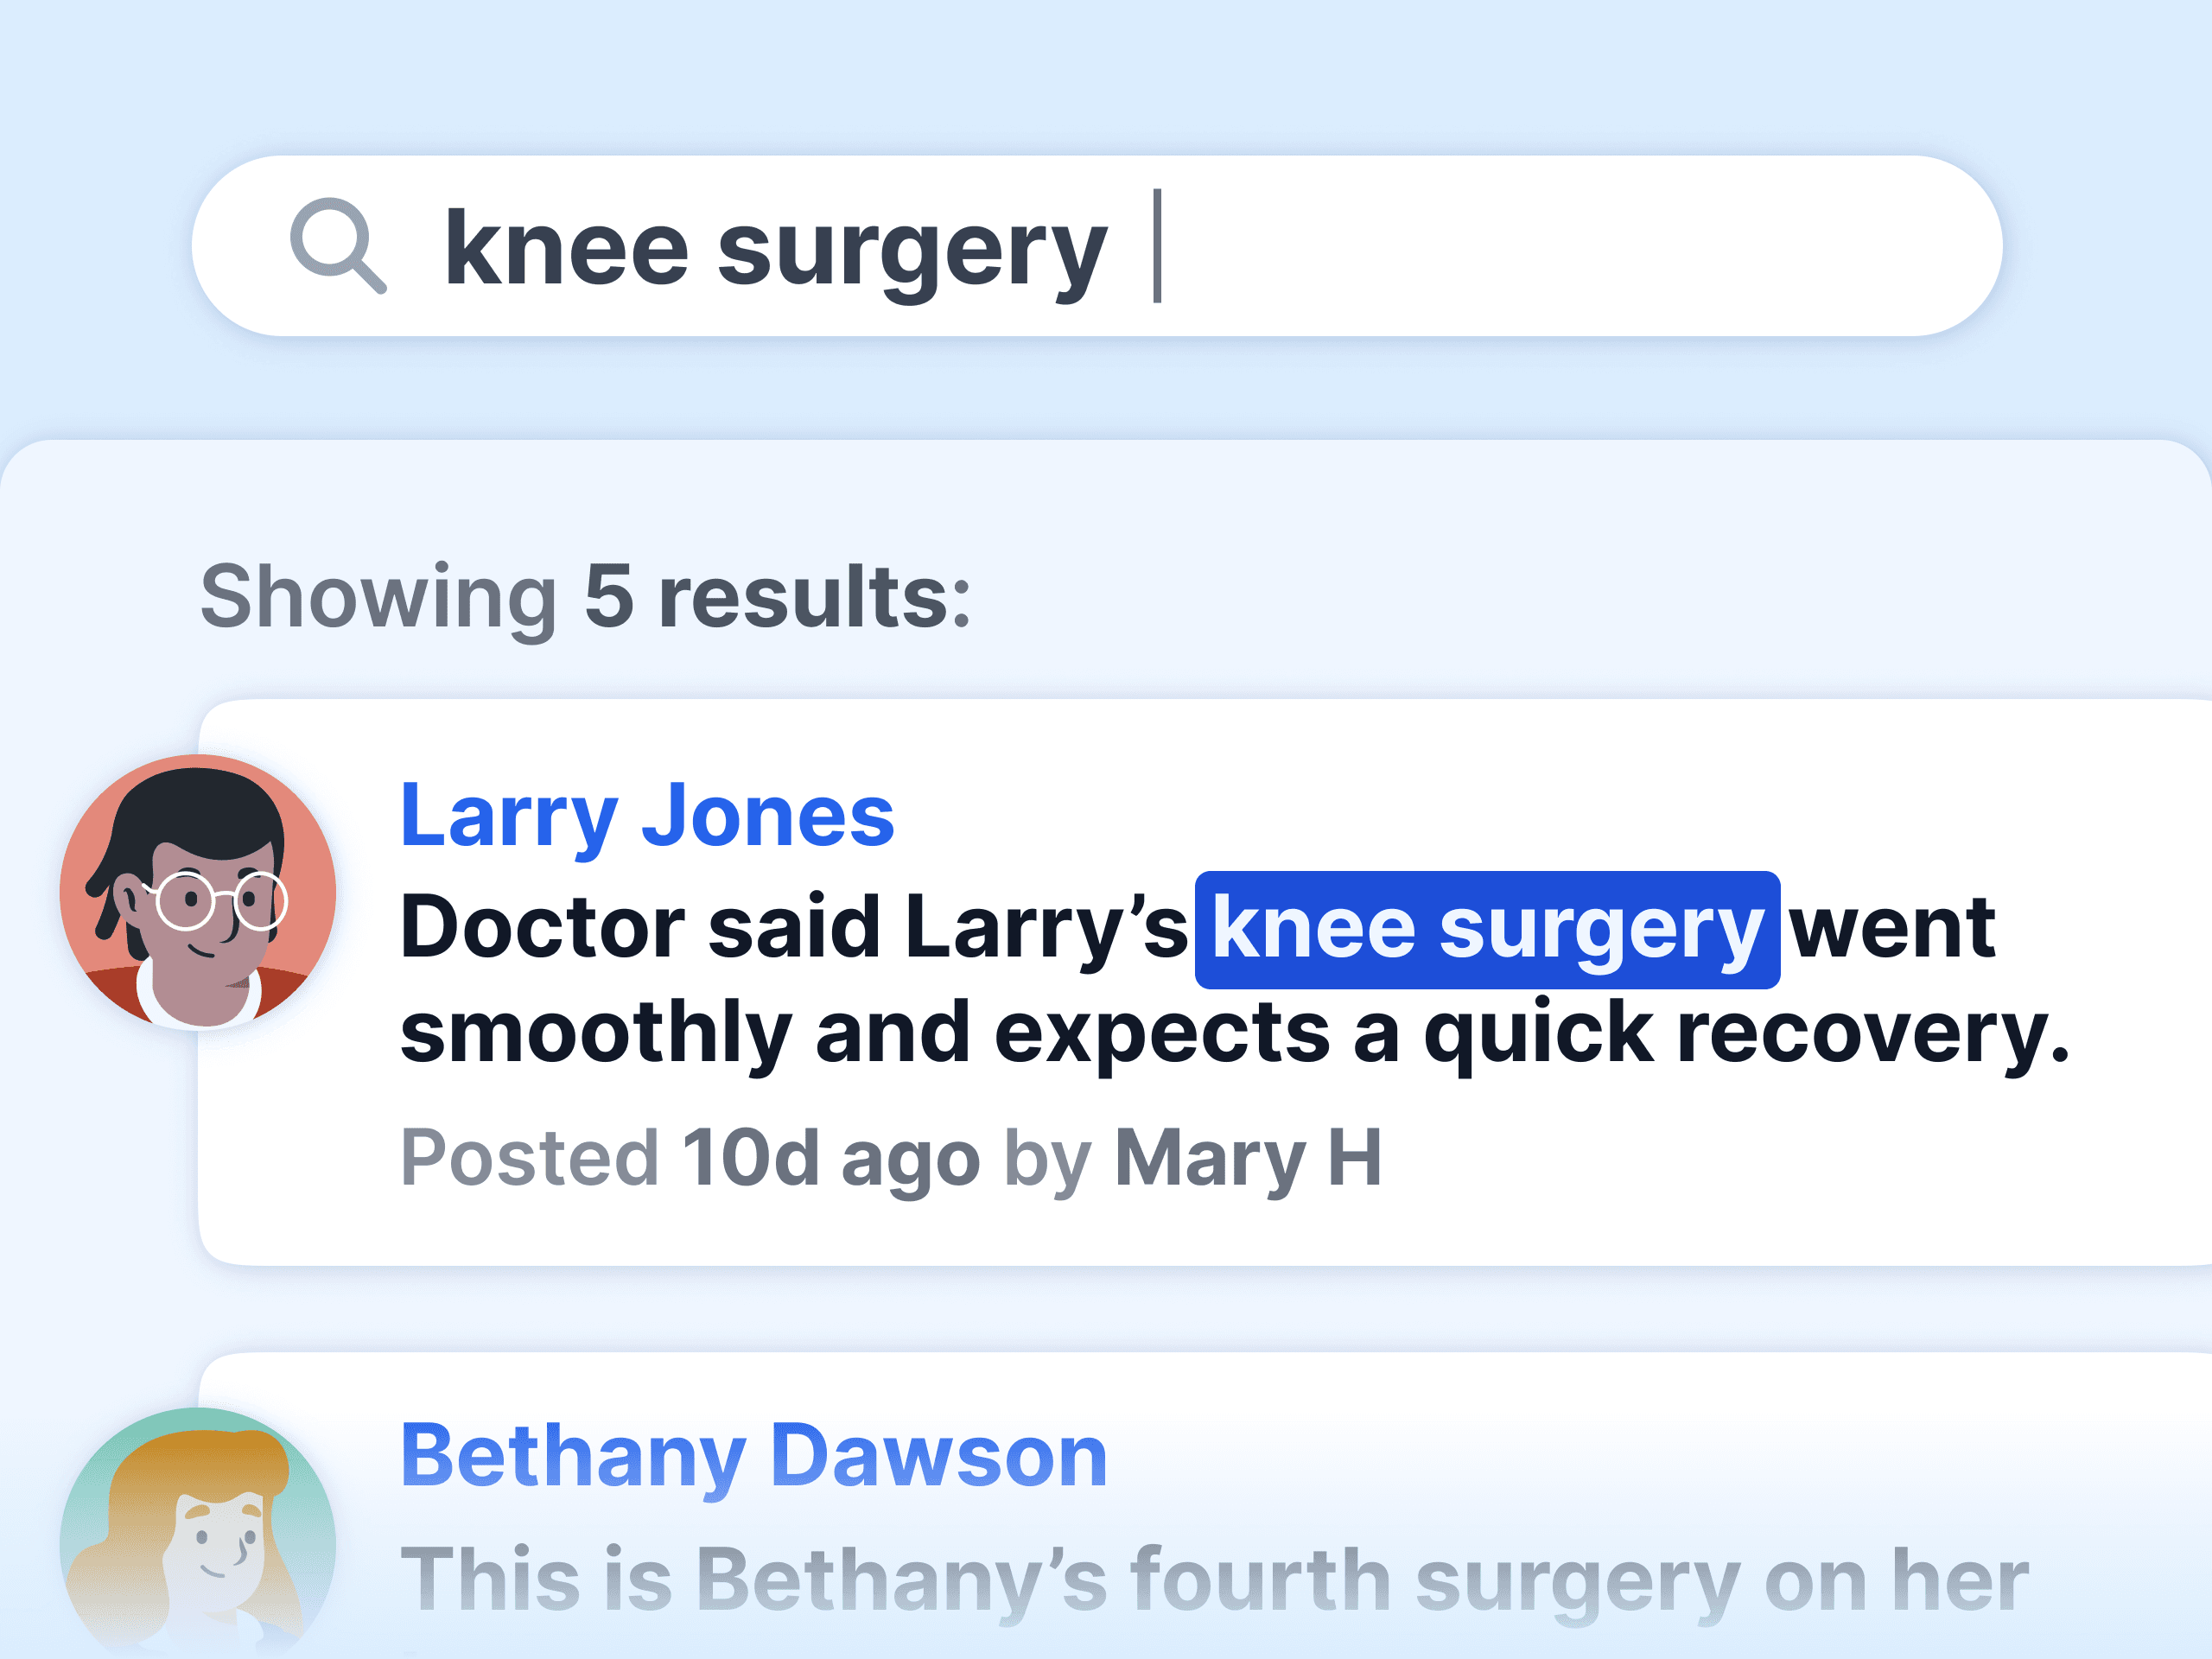Click the word "went" after the highlight
Viewport: 2212px width, 1659px height.
click(1892, 928)
